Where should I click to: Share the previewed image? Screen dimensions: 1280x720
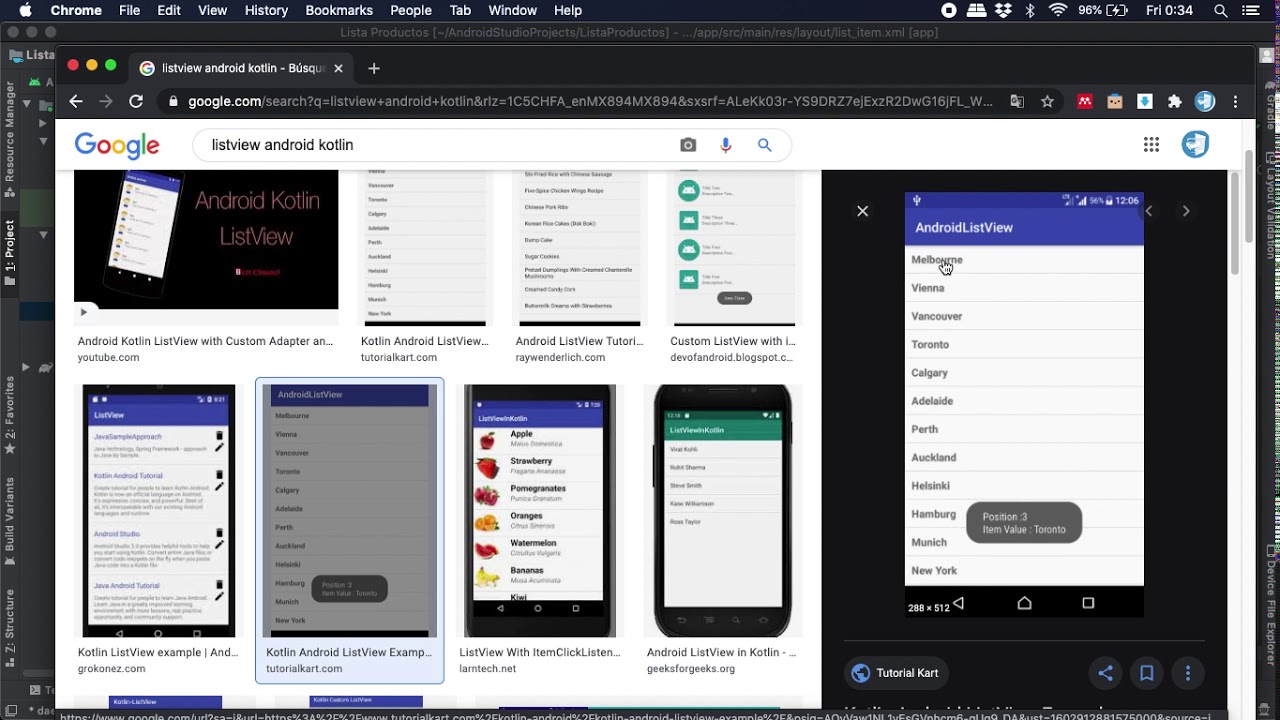1105,673
